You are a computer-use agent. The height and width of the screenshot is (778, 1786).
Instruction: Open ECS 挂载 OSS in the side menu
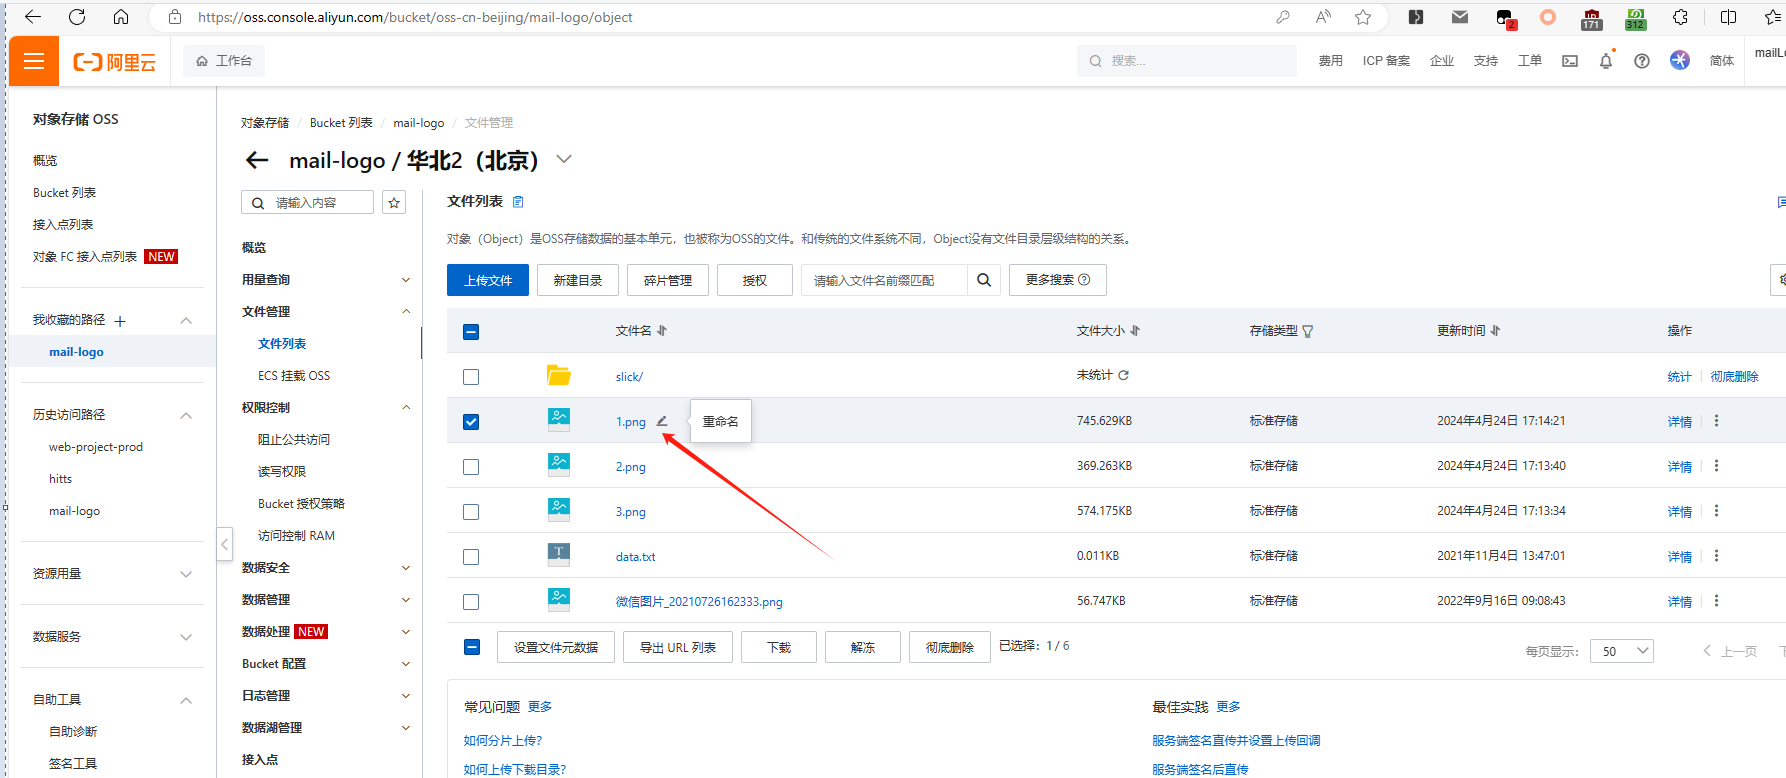tap(294, 376)
